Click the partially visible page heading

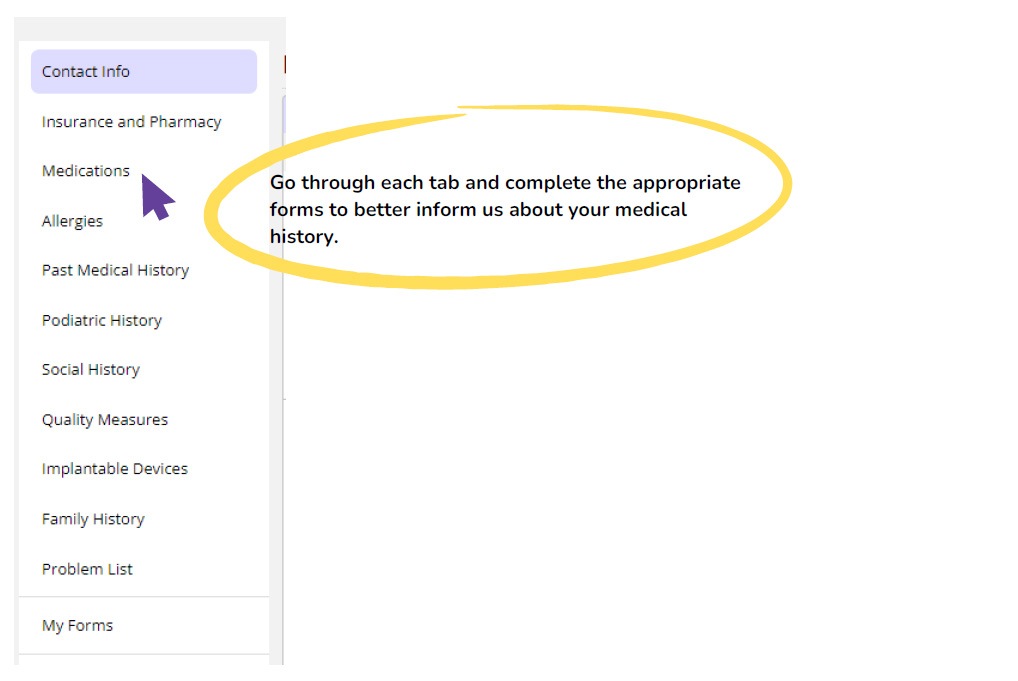tap(286, 64)
